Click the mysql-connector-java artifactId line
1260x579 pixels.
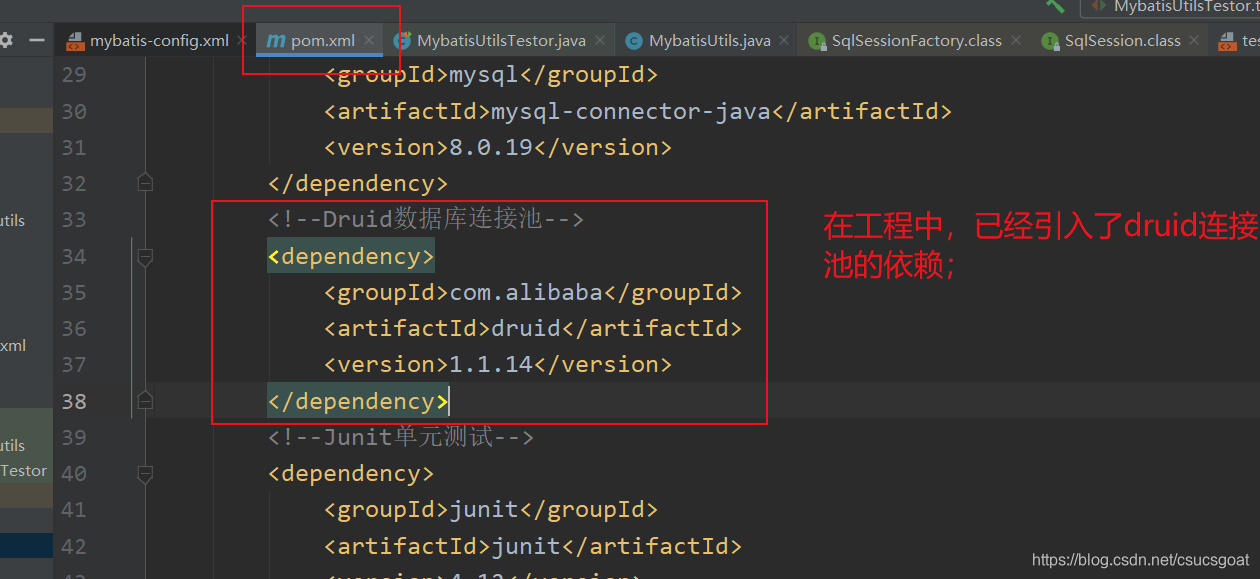click(637, 111)
